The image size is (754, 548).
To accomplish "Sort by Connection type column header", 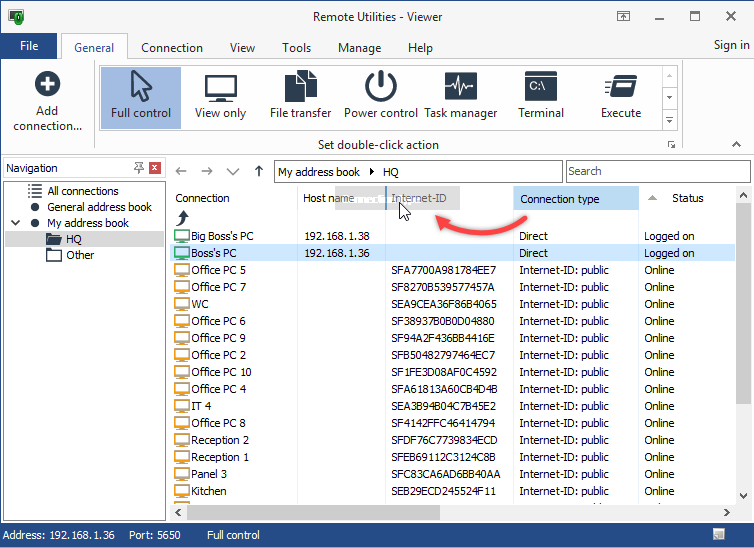I will tap(576, 198).
